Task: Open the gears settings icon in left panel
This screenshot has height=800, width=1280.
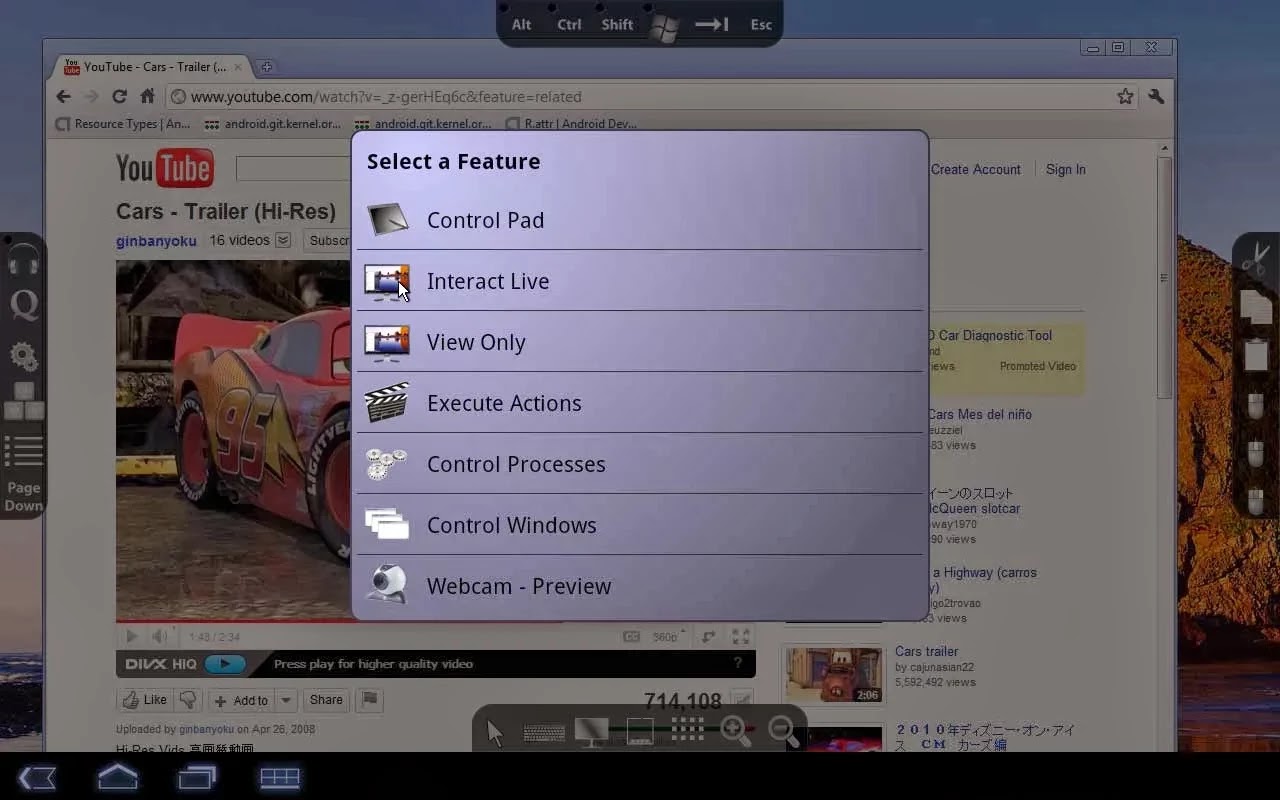Action: pos(23,356)
